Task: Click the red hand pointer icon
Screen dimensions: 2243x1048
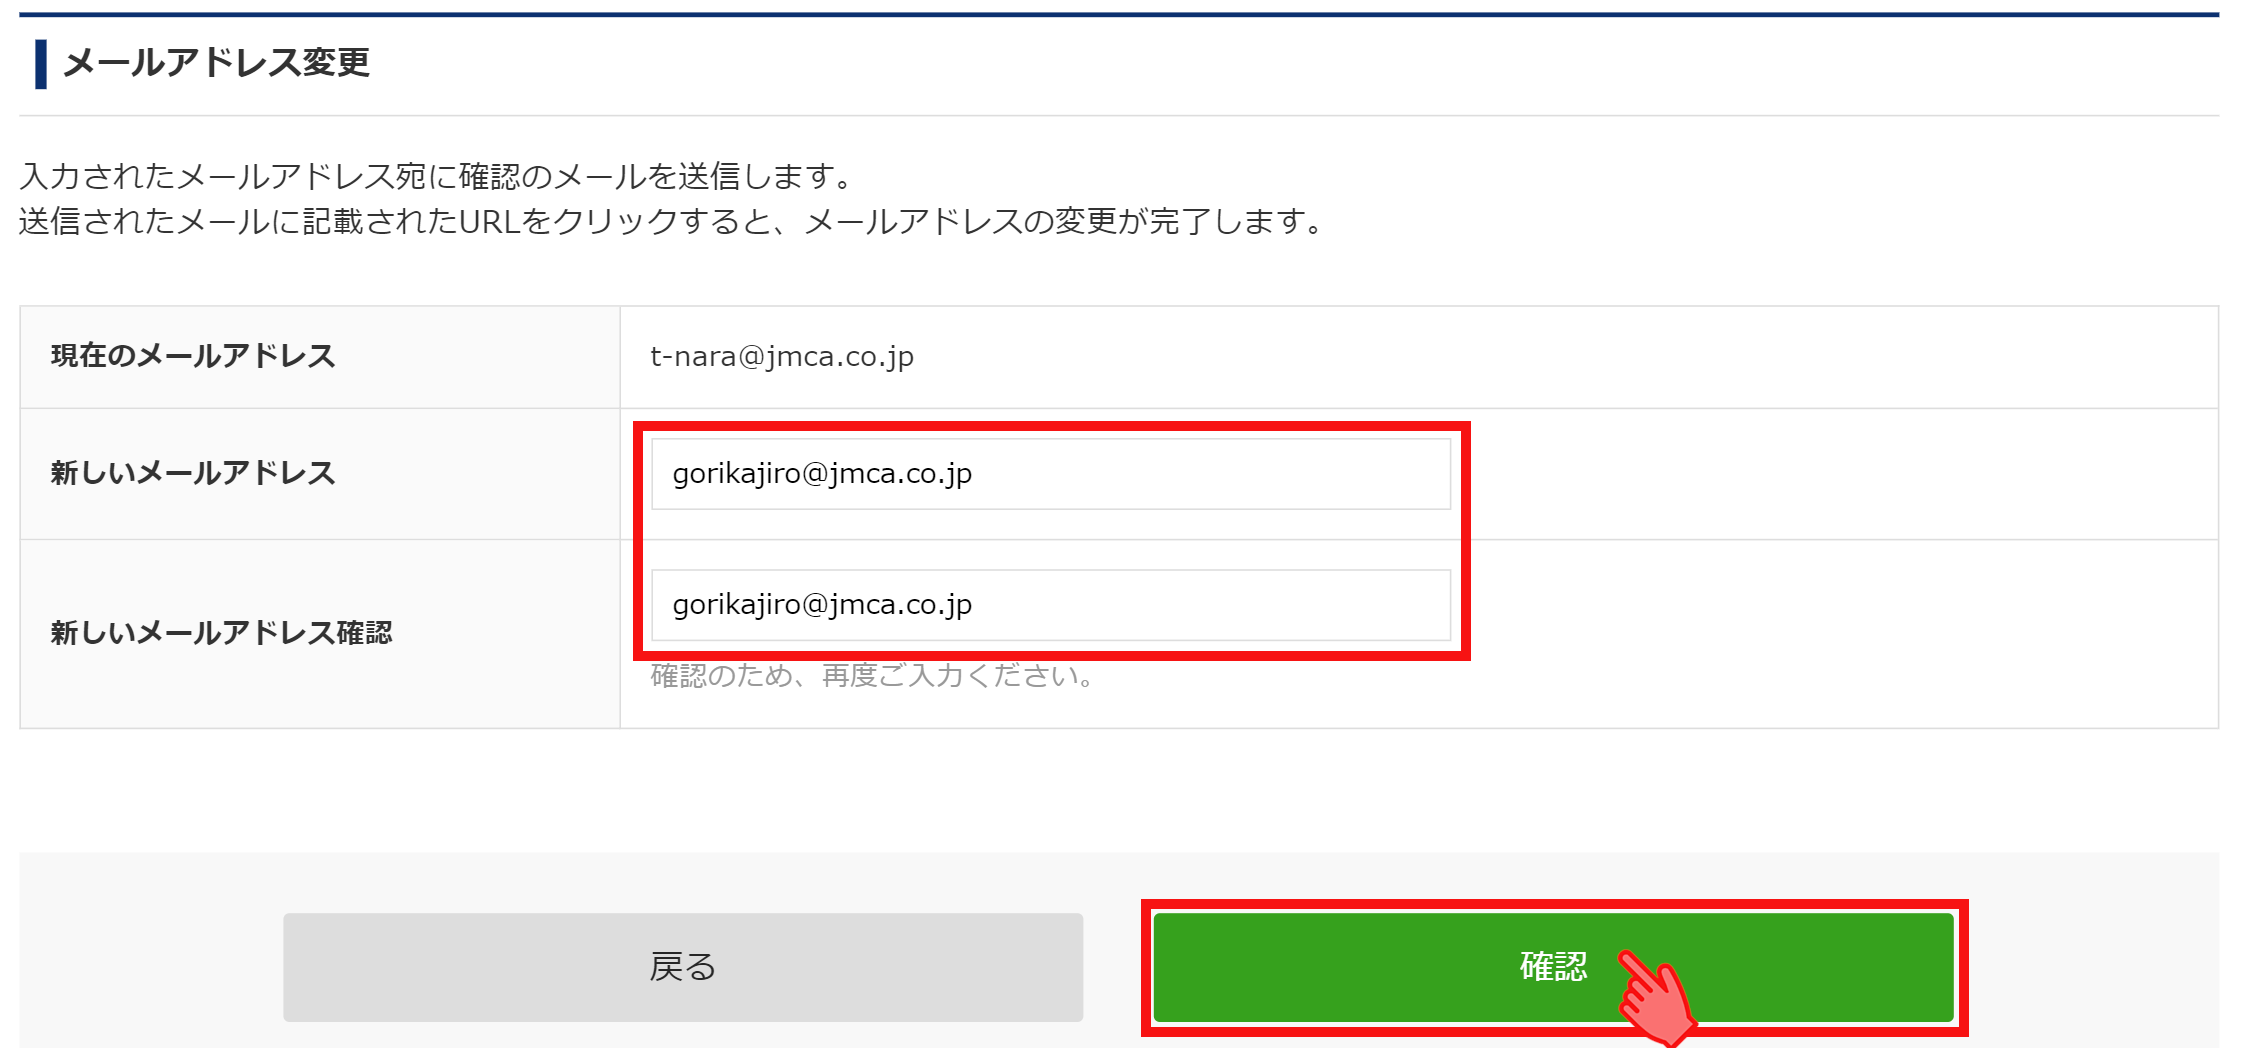Action: click(x=1658, y=998)
